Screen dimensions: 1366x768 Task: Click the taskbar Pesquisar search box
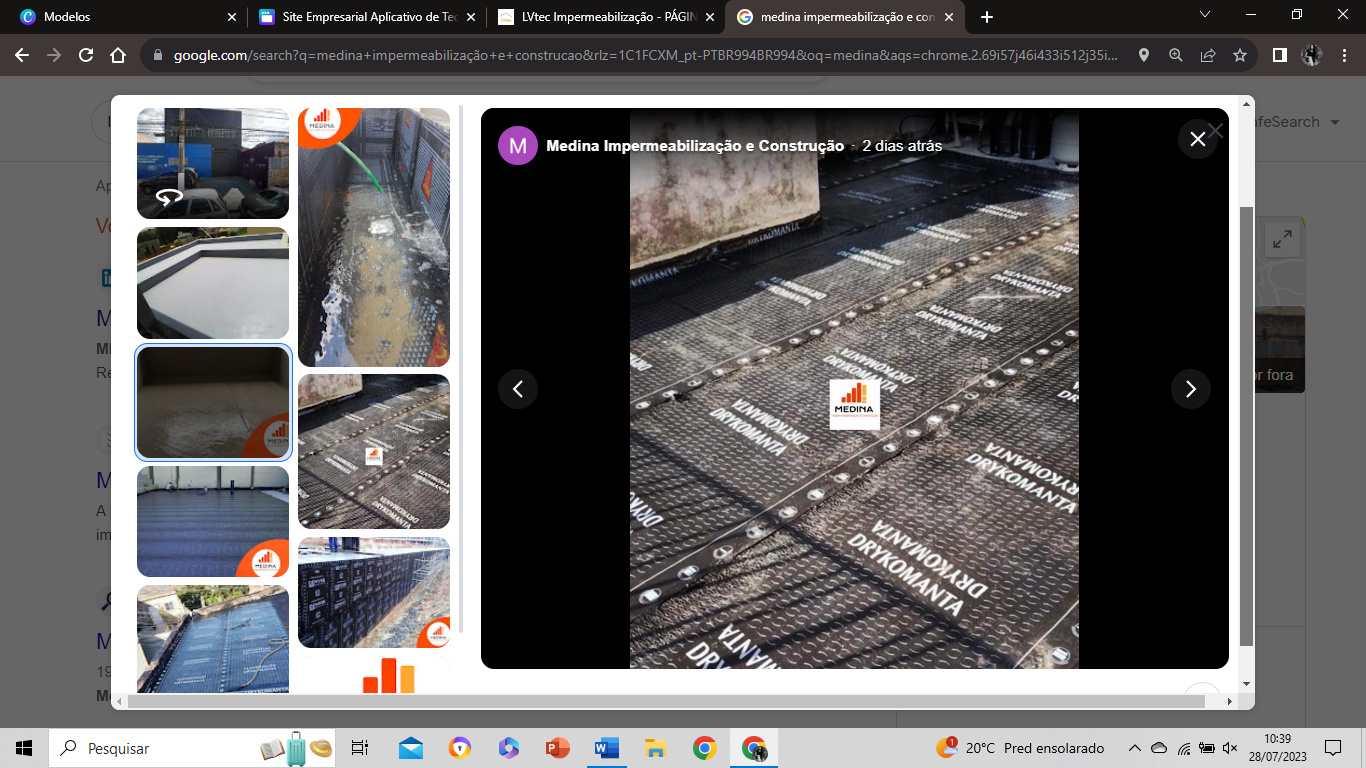click(194, 748)
